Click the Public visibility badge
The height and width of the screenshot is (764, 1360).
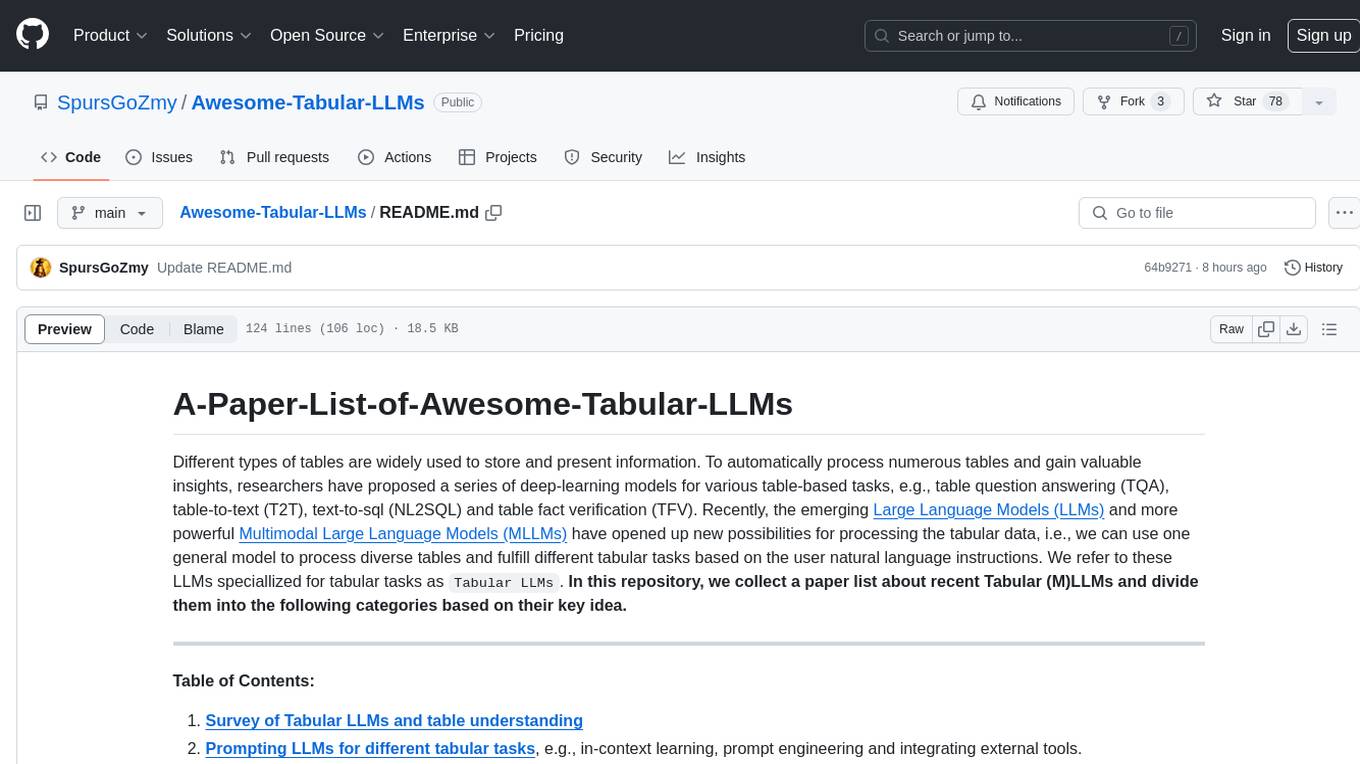point(458,102)
